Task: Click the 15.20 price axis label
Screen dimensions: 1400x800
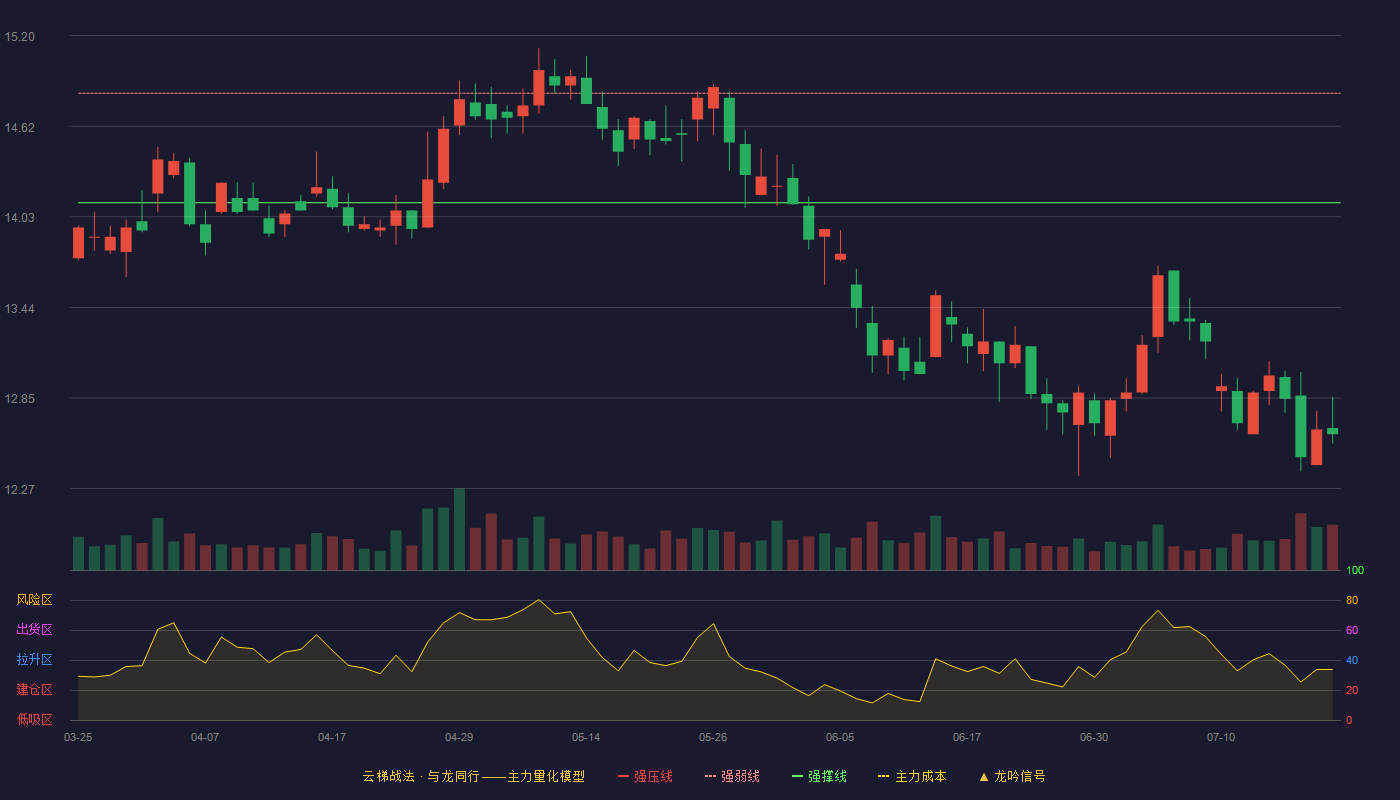Action: point(19,37)
